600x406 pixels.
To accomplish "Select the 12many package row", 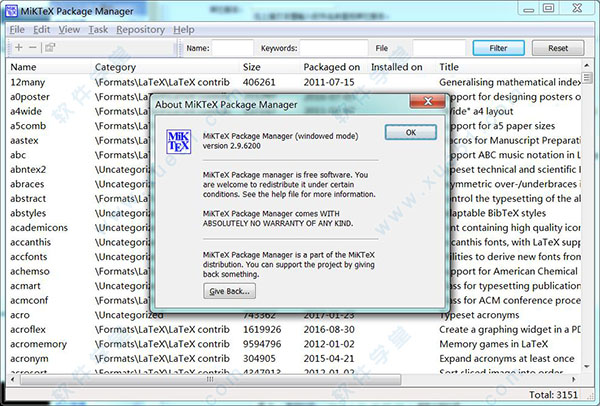I will [x=294, y=82].
